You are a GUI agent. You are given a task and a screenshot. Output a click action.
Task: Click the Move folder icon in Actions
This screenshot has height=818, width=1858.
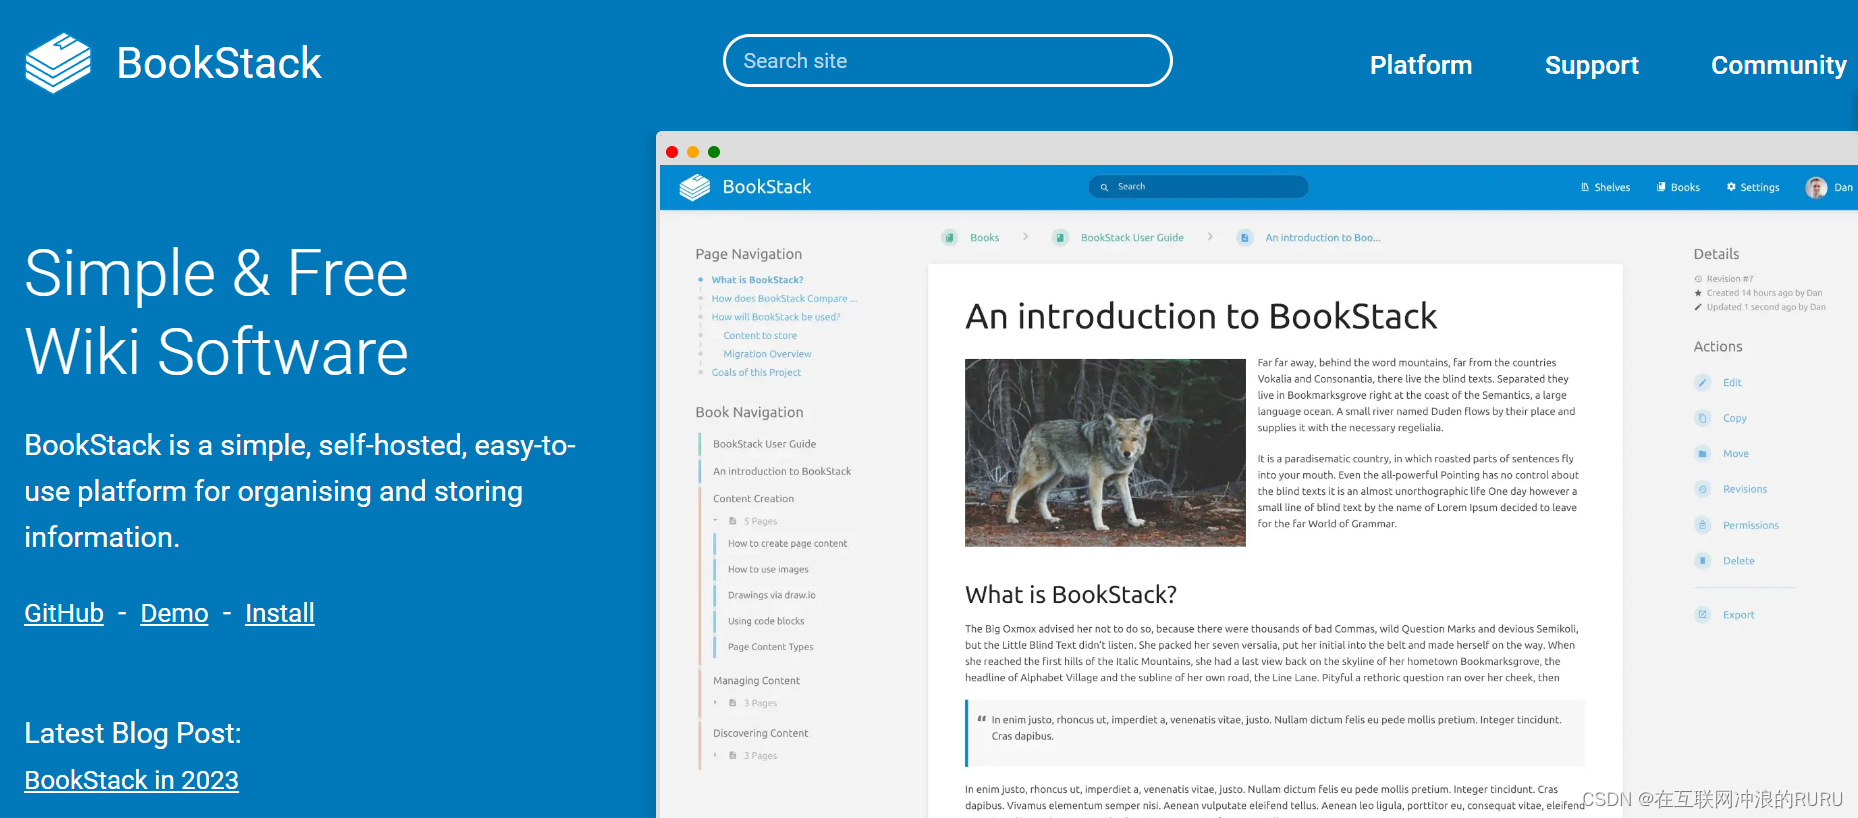click(x=1702, y=453)
